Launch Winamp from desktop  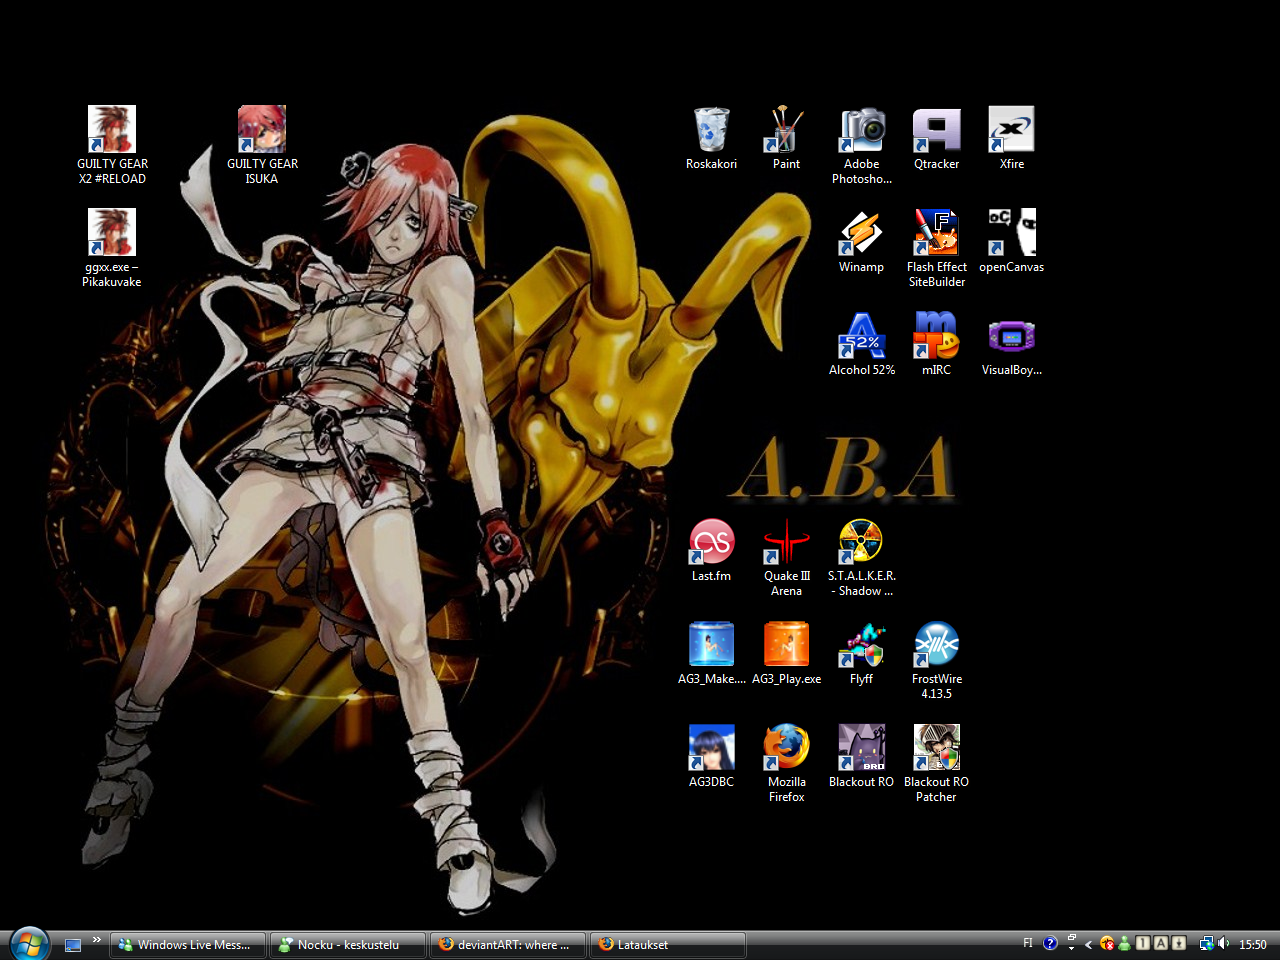tap(862, 241)
